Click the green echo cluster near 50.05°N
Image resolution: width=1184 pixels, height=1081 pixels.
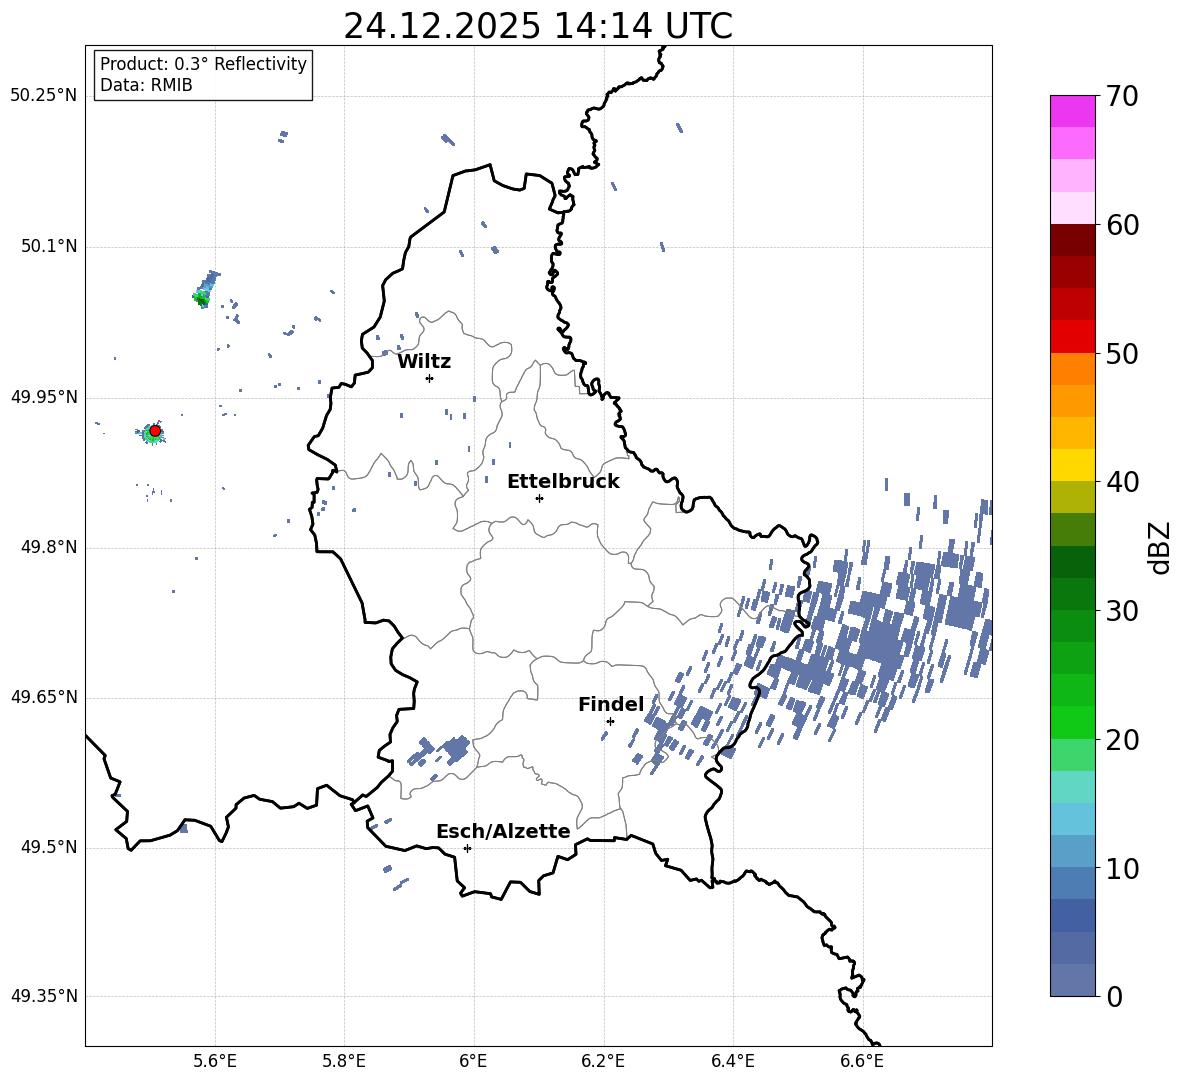tap(201, 298)
